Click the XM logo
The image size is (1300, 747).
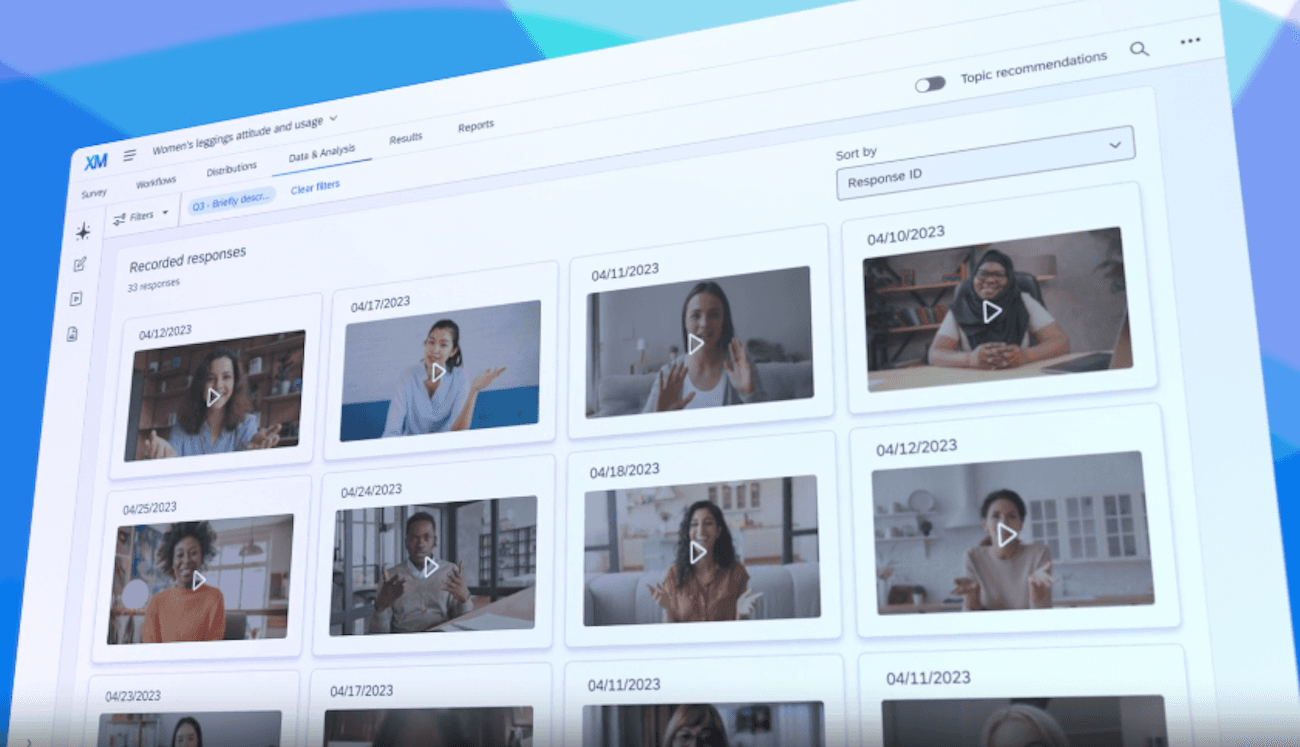point(96,161)
